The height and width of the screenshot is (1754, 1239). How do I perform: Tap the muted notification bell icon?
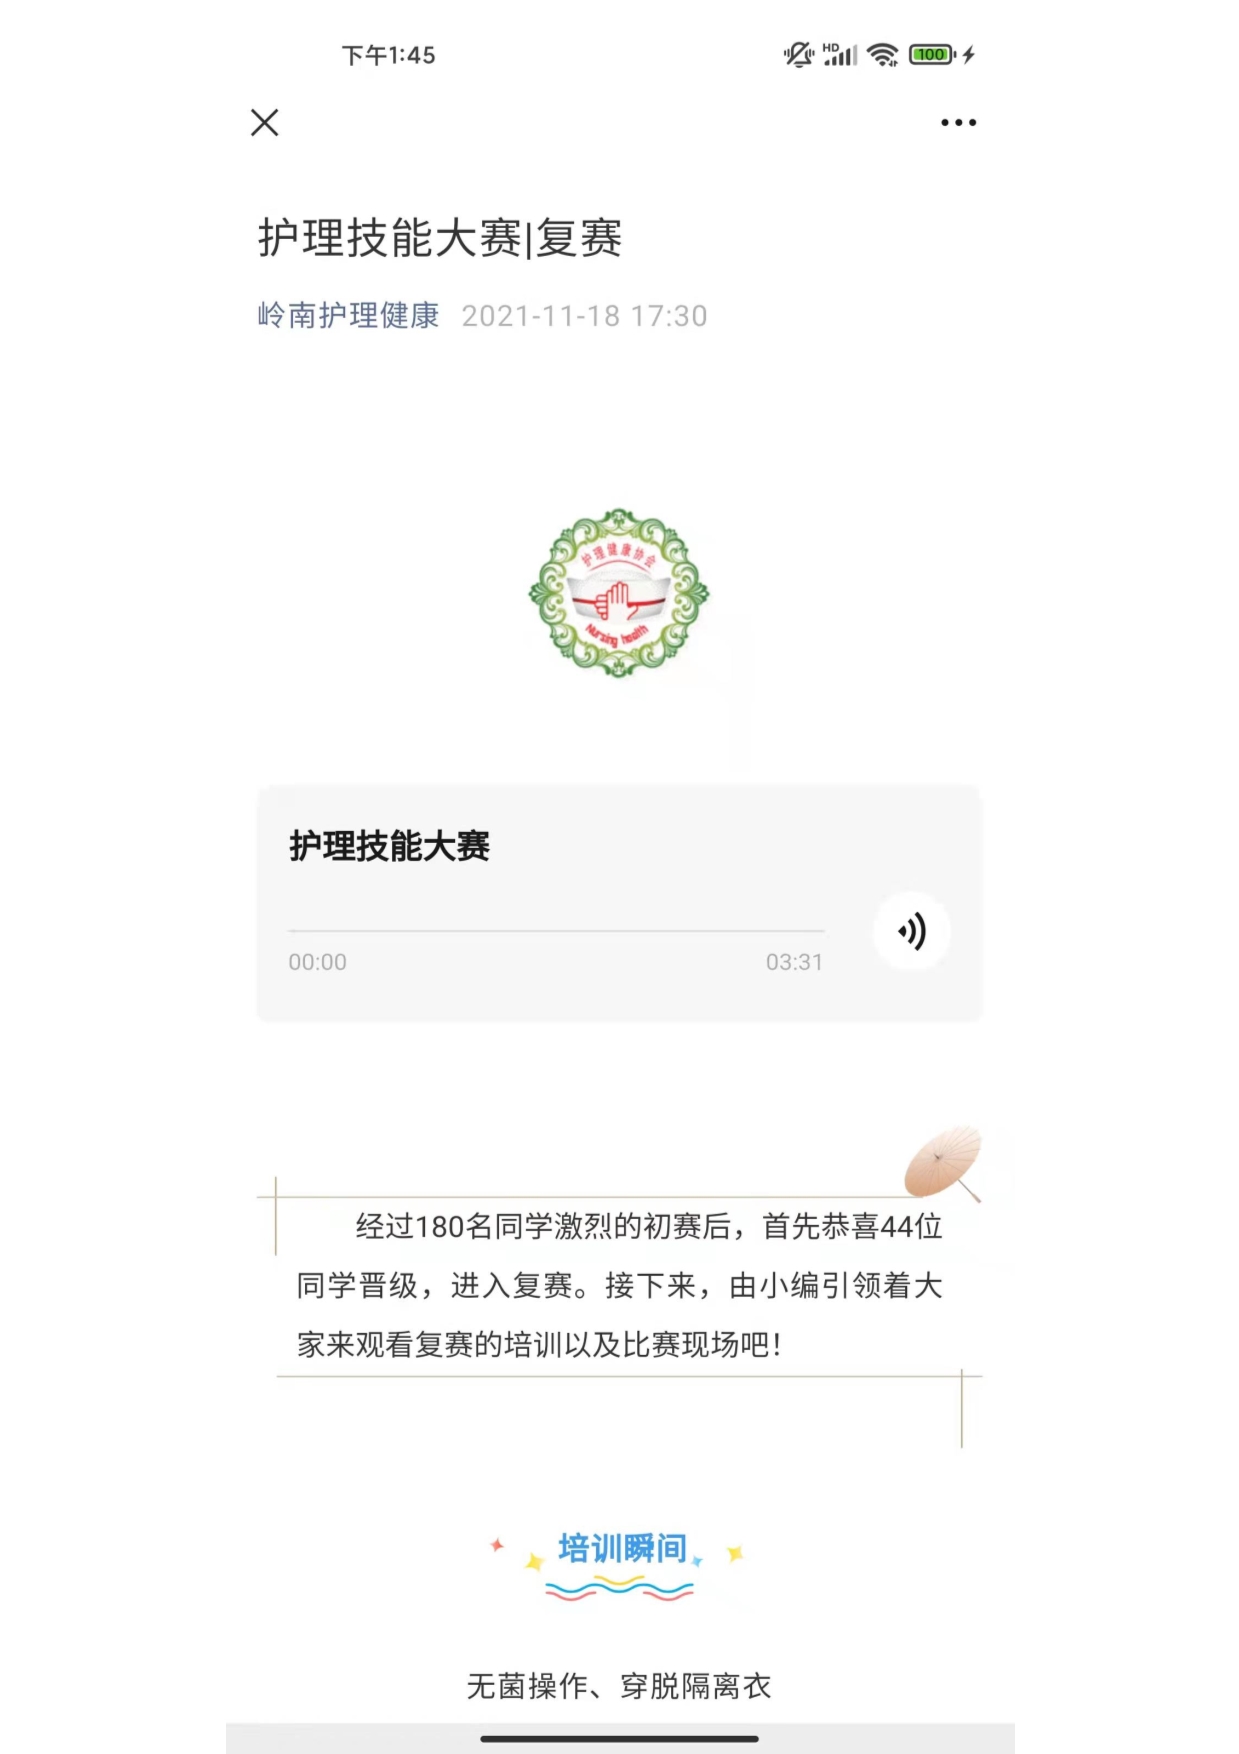798,55
